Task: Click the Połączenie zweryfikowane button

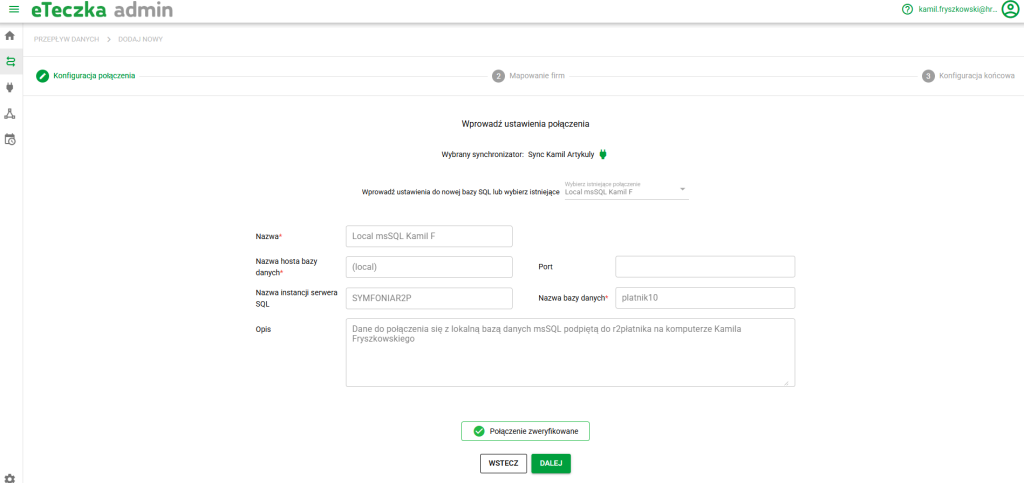Action: pyautogui.click(x=525, y=431)
